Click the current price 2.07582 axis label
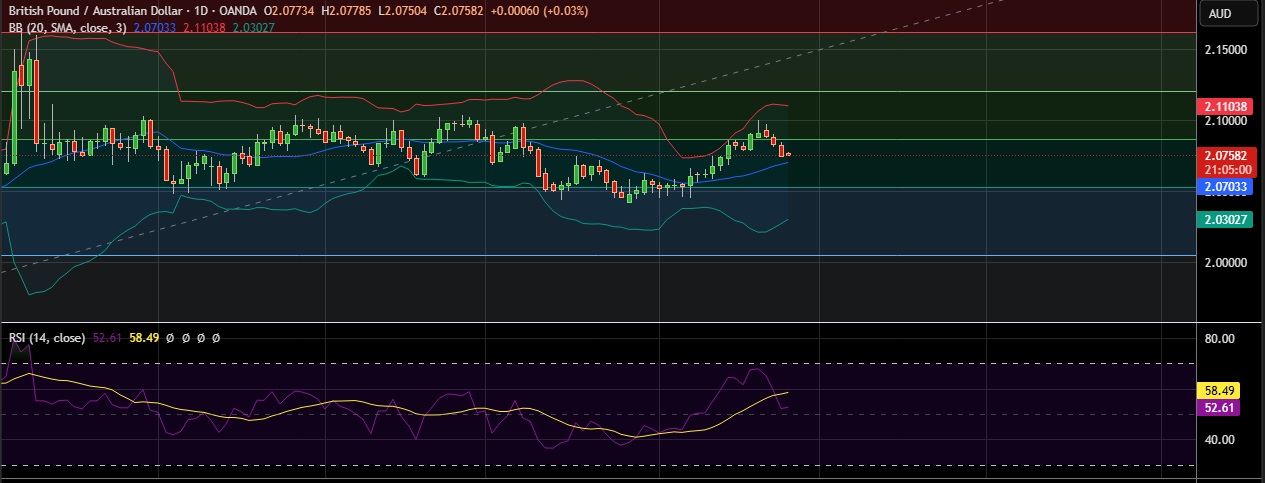This screenshot has width=1265, height=483. click(1224, 156)
